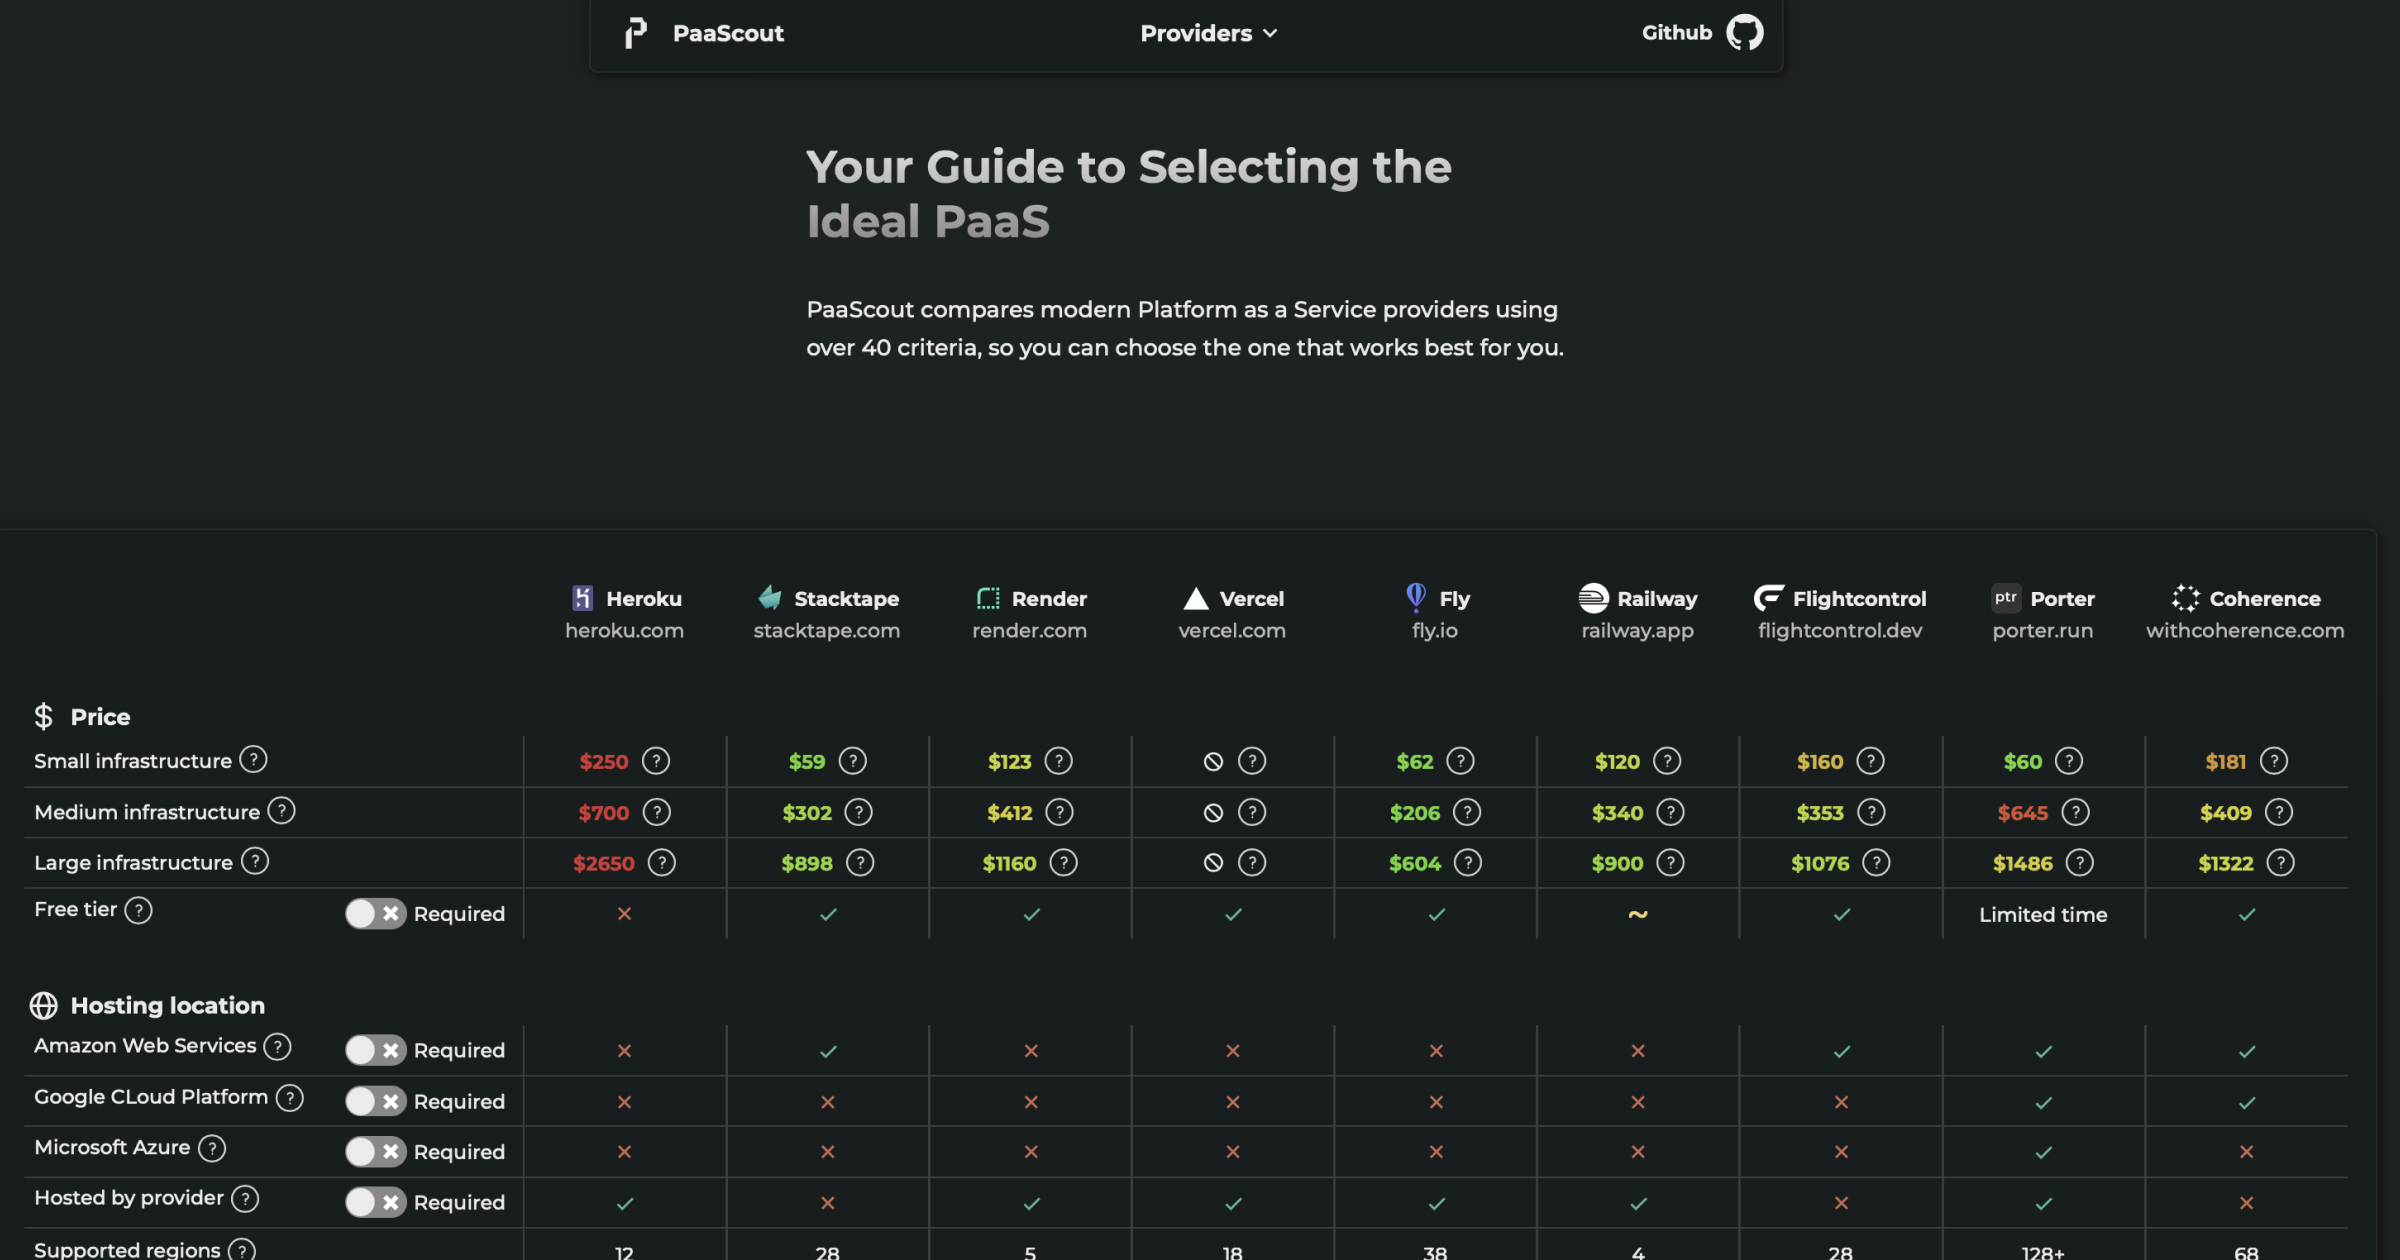The image size is (2400, 1260).
Task: Toggle Google CLoud Platform Required switch
Action: [x=375, y=1101]
